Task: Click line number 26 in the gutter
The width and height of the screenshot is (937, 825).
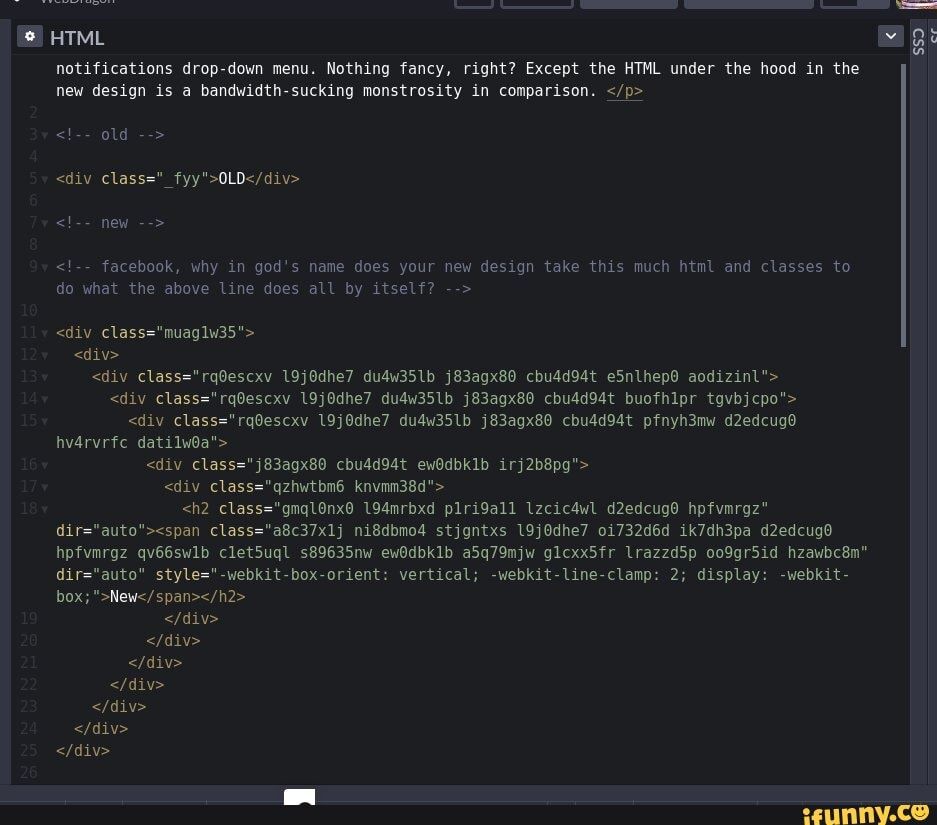Action: click(28, 772)
